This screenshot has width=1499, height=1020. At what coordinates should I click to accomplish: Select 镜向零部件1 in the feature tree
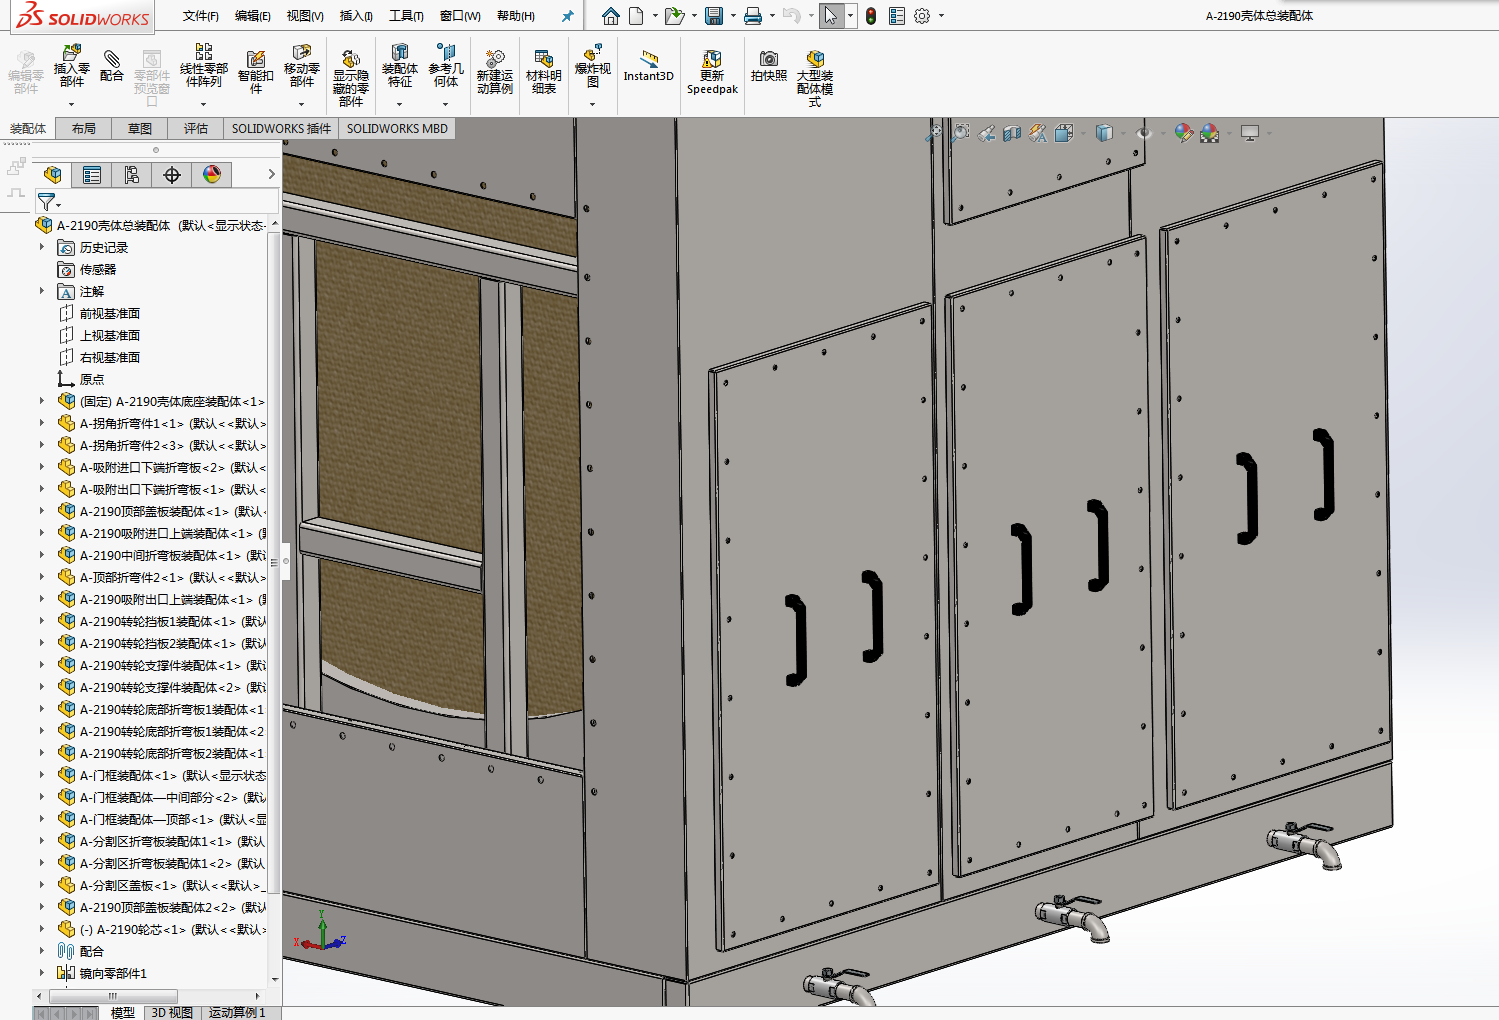tap(113, 973)
